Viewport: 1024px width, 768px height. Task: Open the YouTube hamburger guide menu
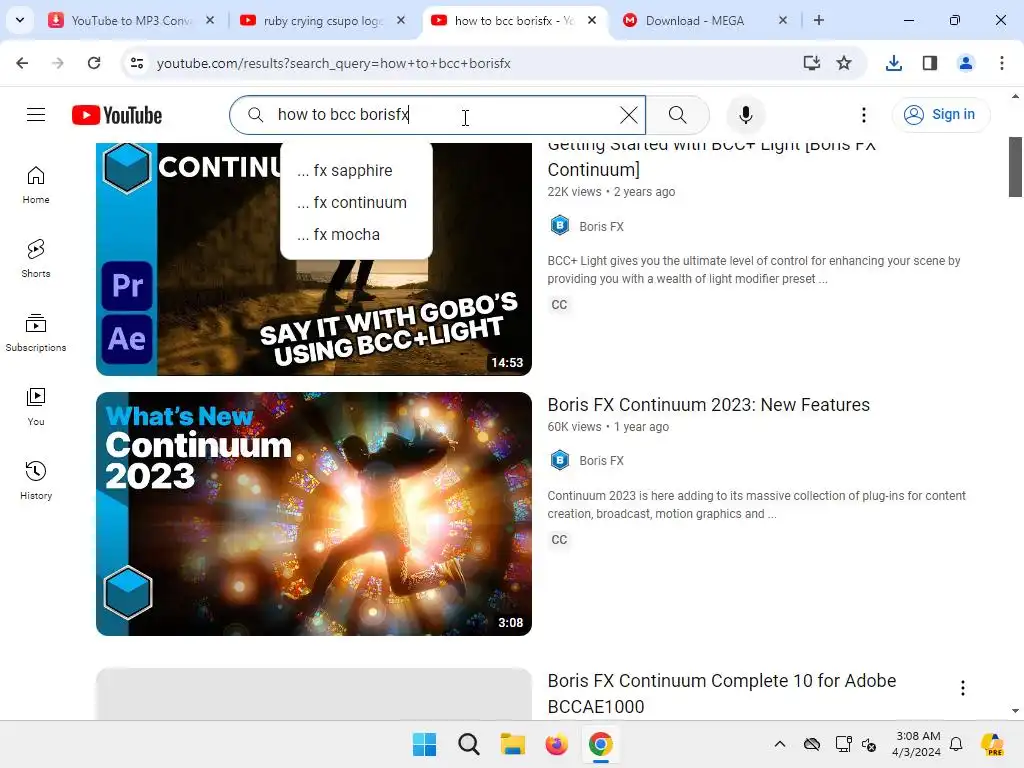pyautogui.click(x=36, y=115)
